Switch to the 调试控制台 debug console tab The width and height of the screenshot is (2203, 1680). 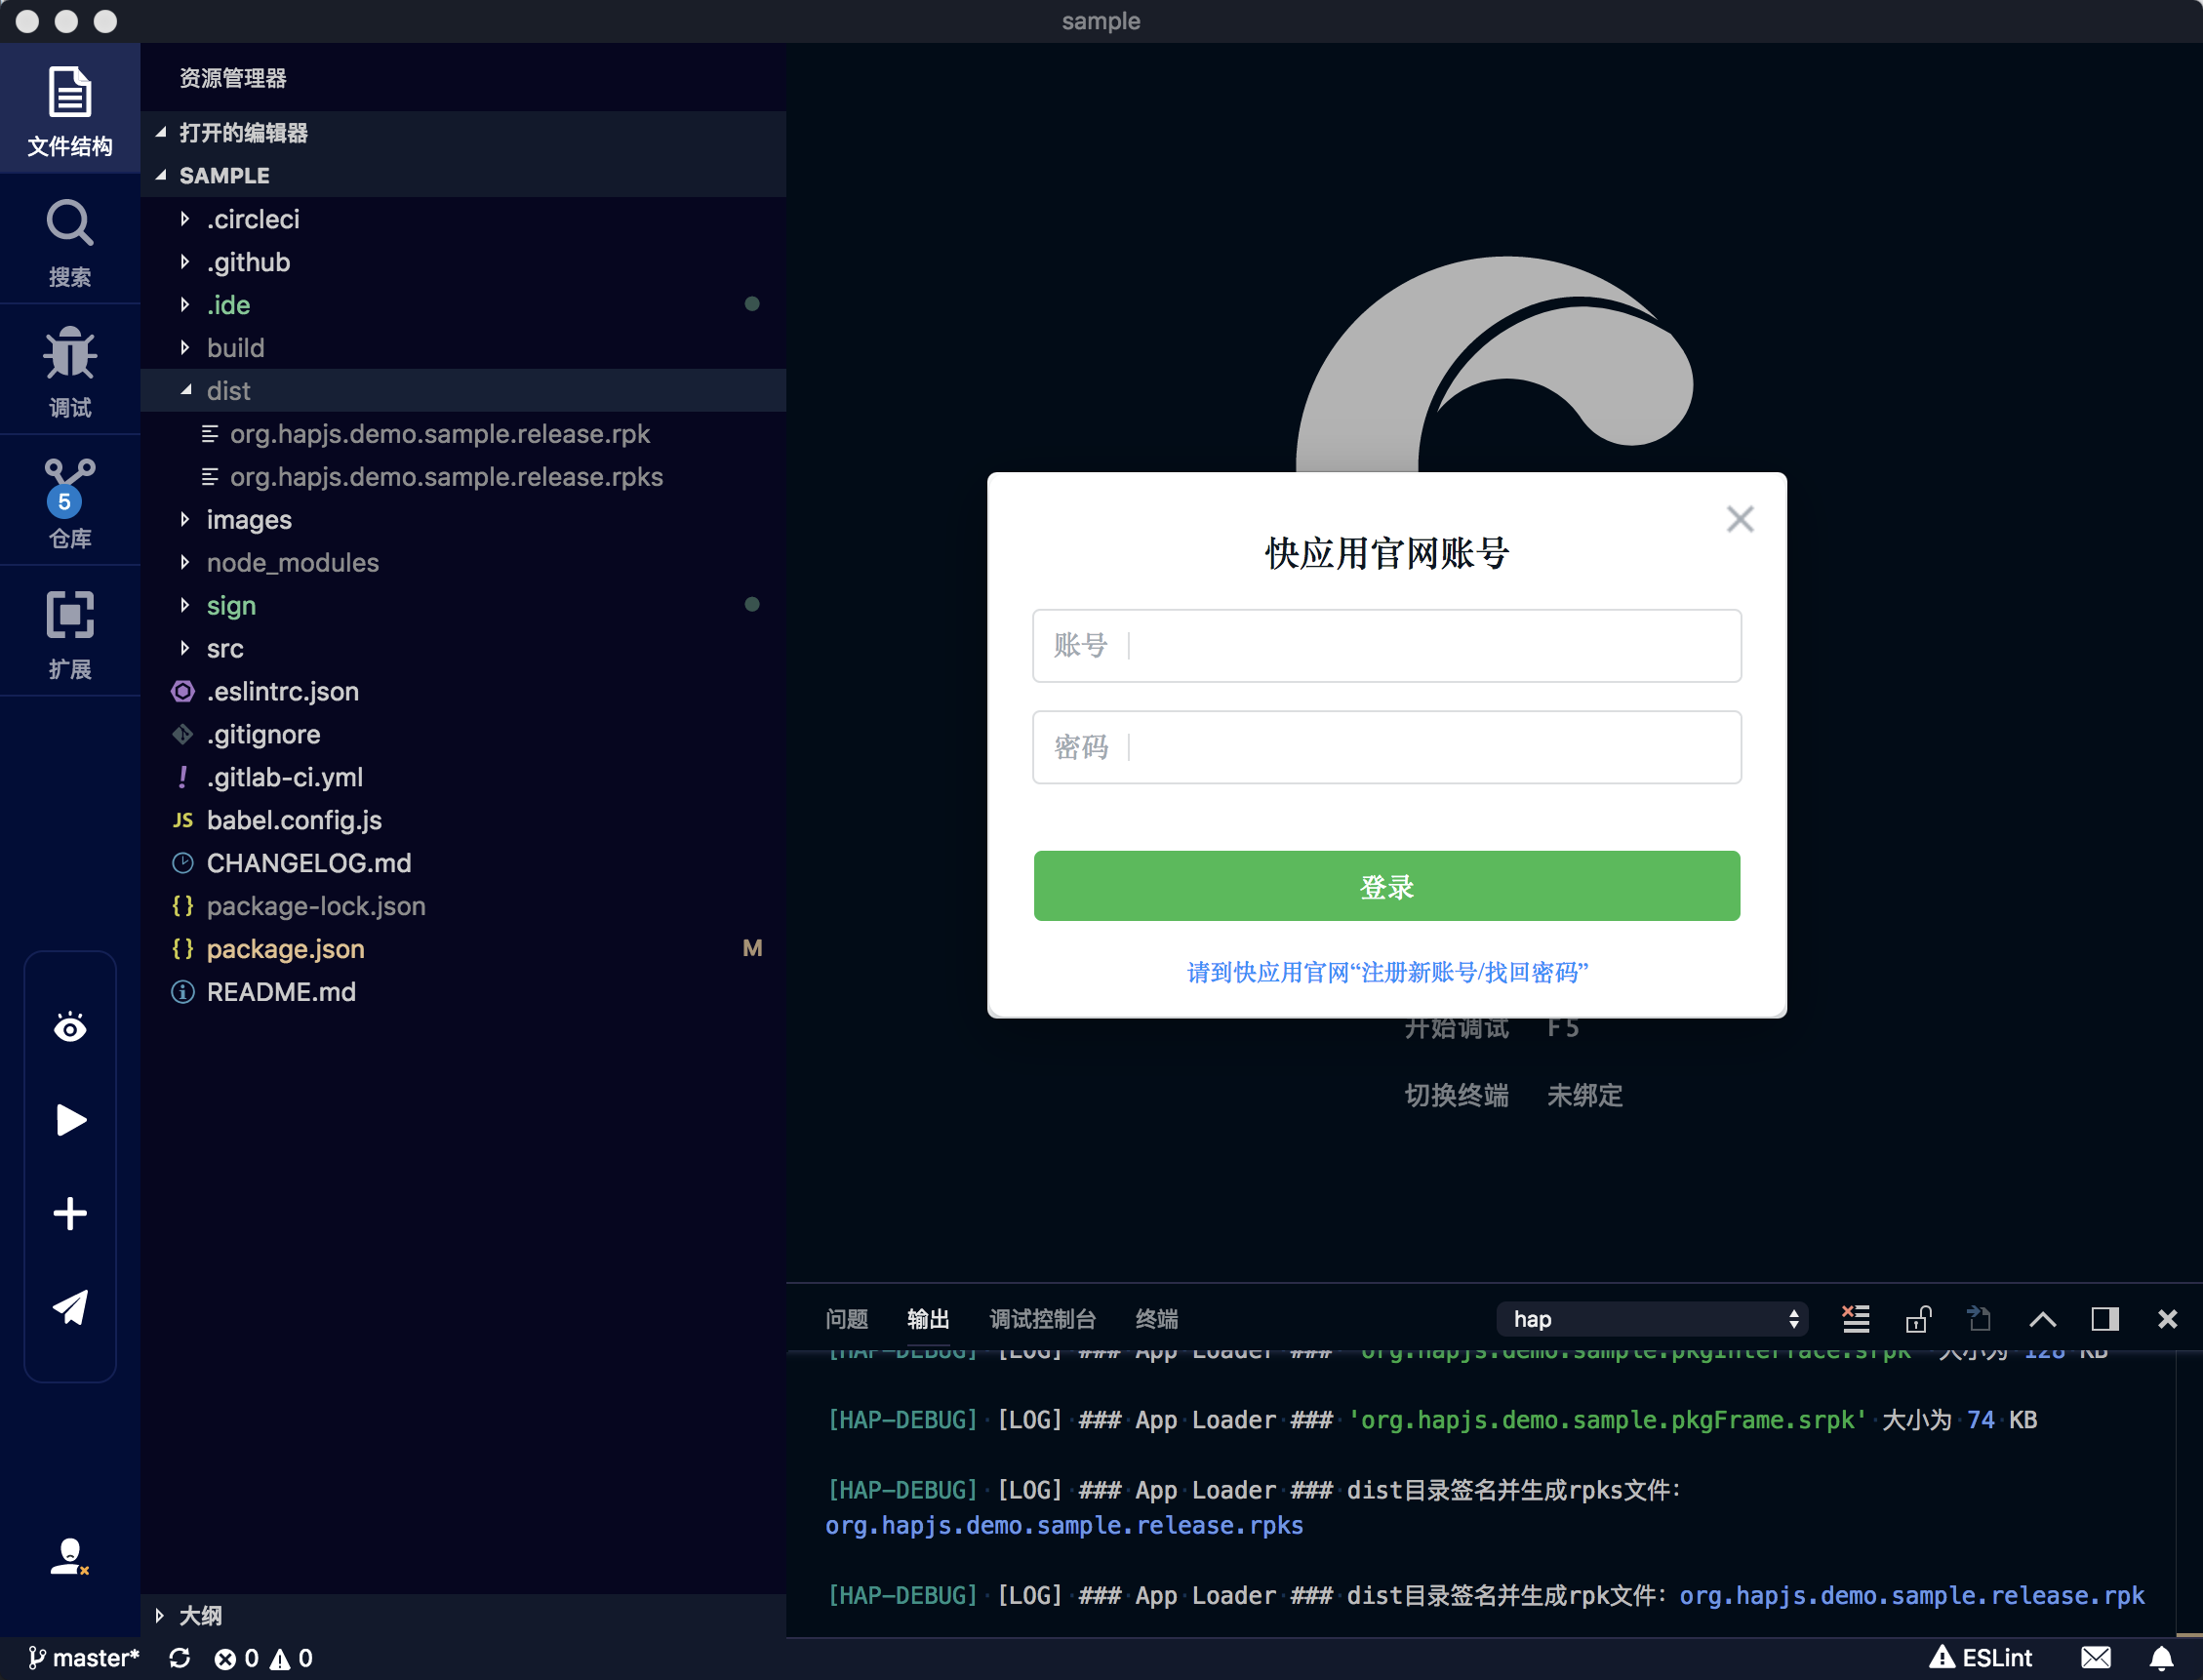[x=1042, y=1319]
